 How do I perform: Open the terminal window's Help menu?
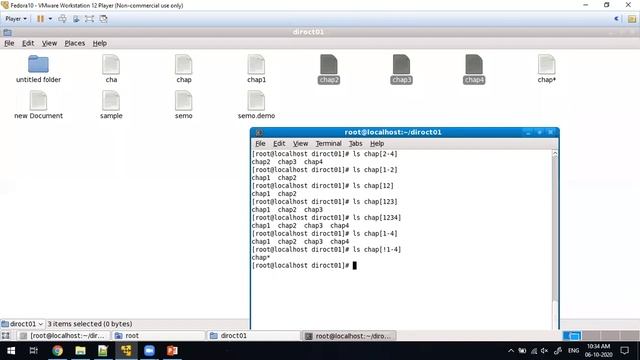[377, 144]
